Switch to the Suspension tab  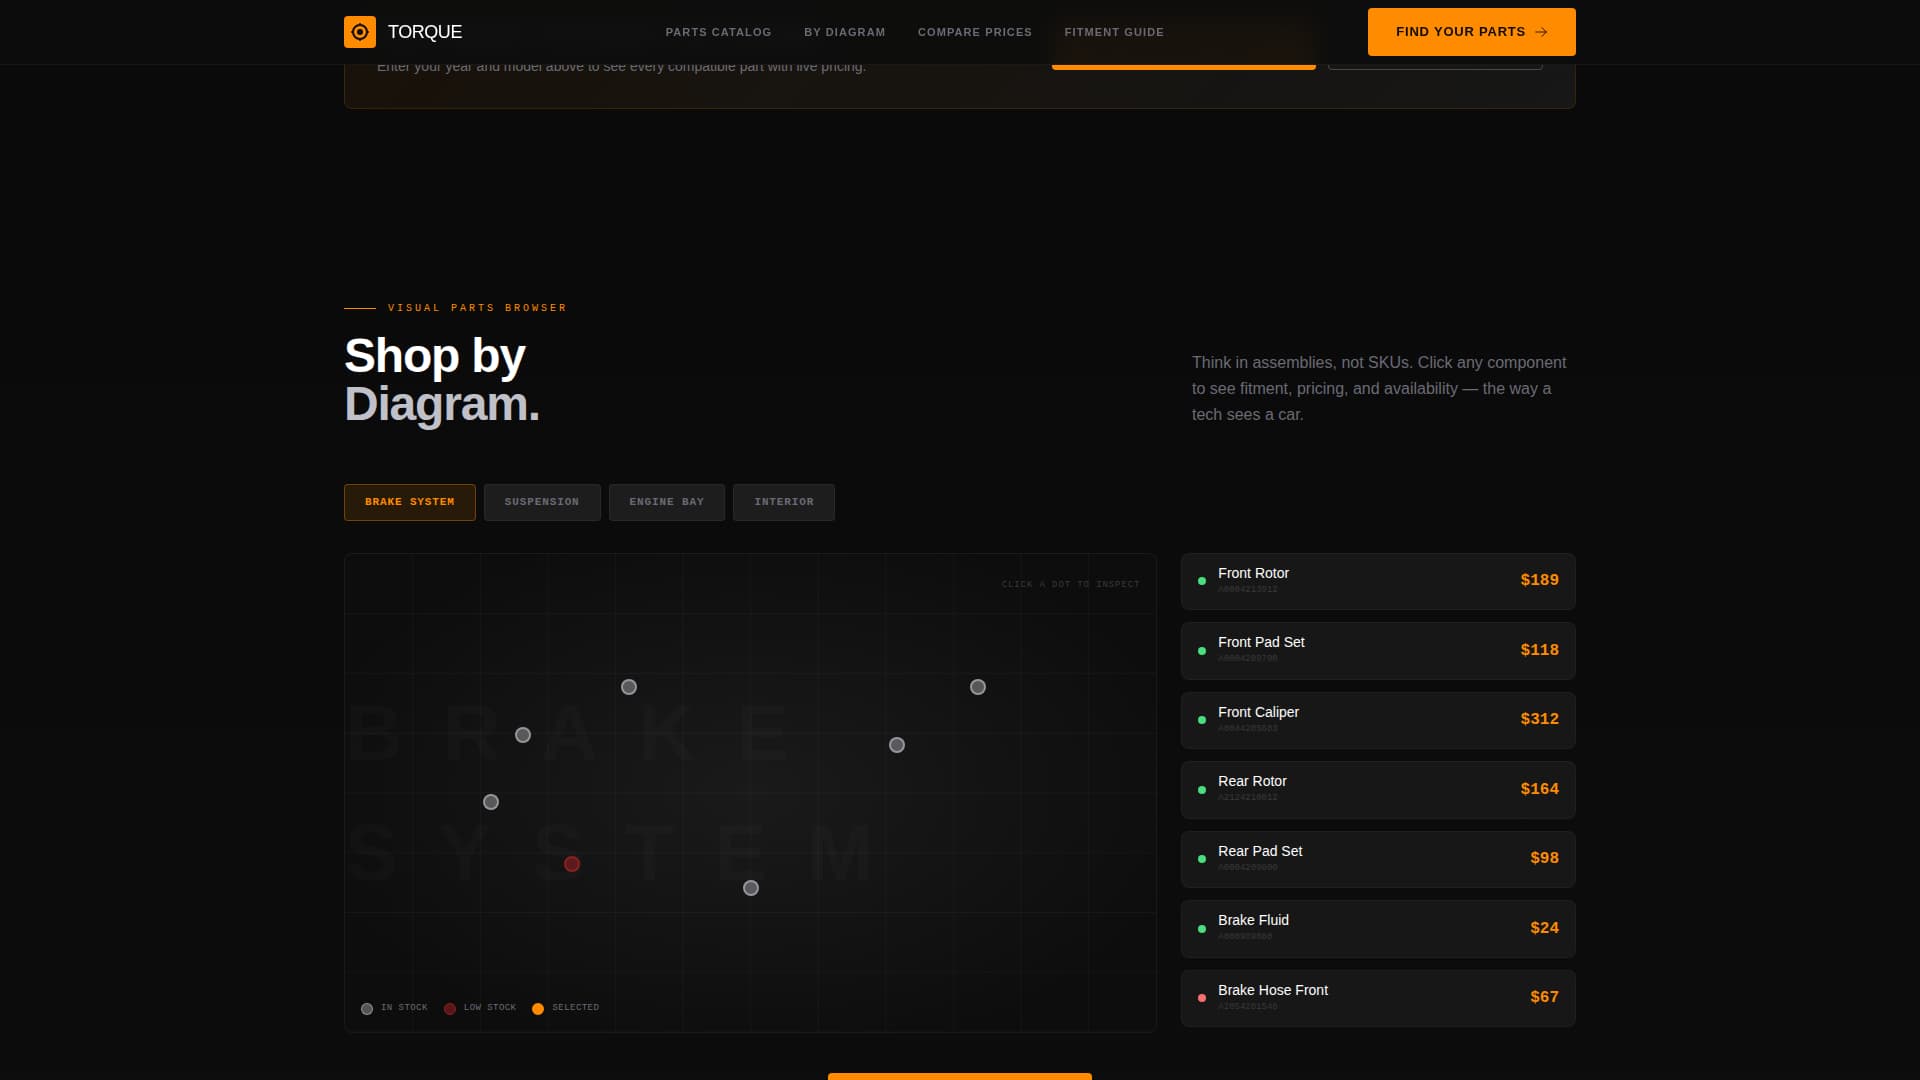(x=542, y=502)
